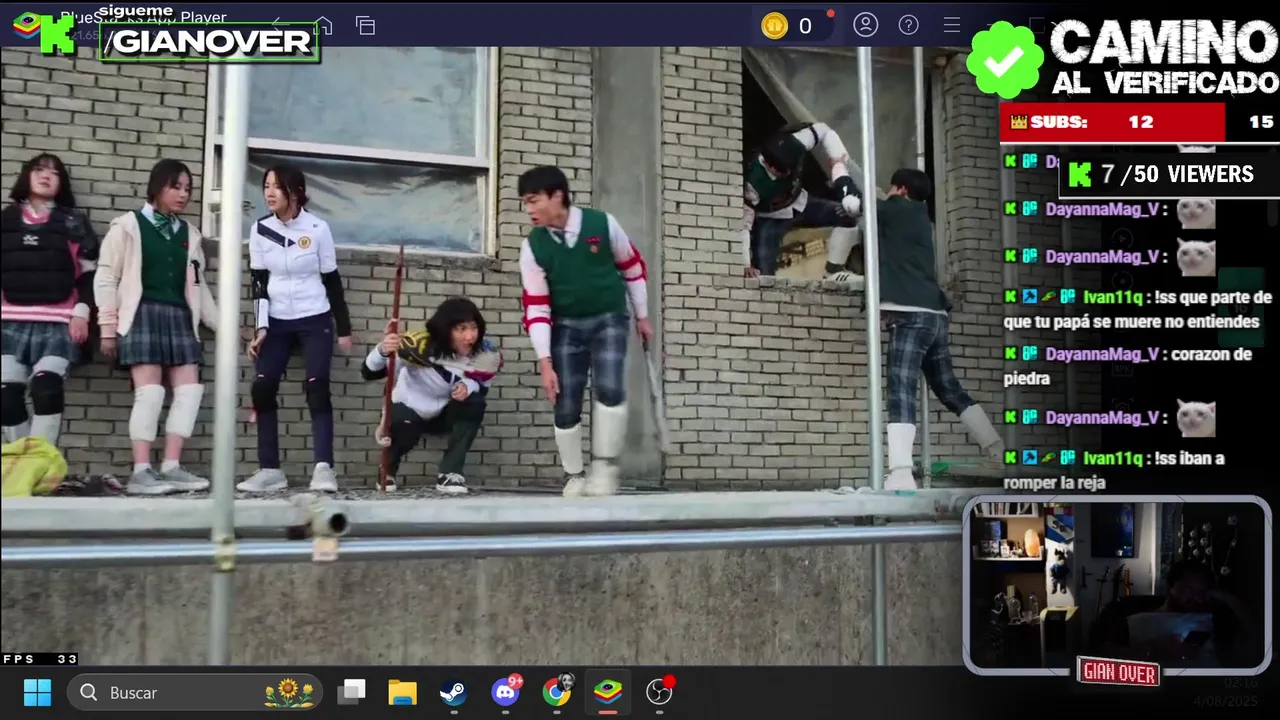Focus the BlueStacks taskbar icon
This screenshot has height=720, width=1280.
(608, 692)
